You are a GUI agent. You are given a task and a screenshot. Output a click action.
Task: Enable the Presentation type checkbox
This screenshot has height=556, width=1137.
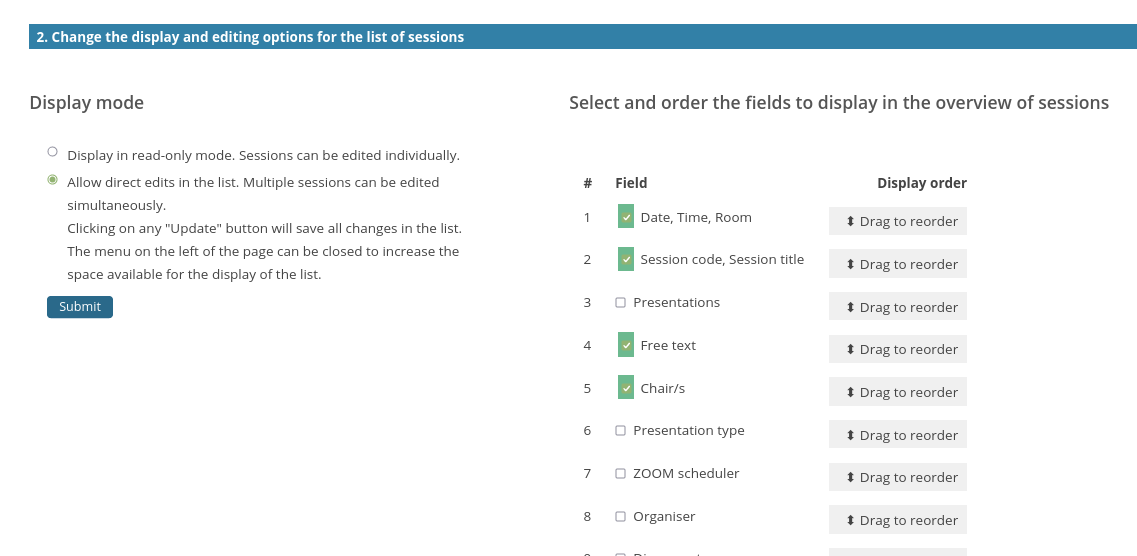620,430
